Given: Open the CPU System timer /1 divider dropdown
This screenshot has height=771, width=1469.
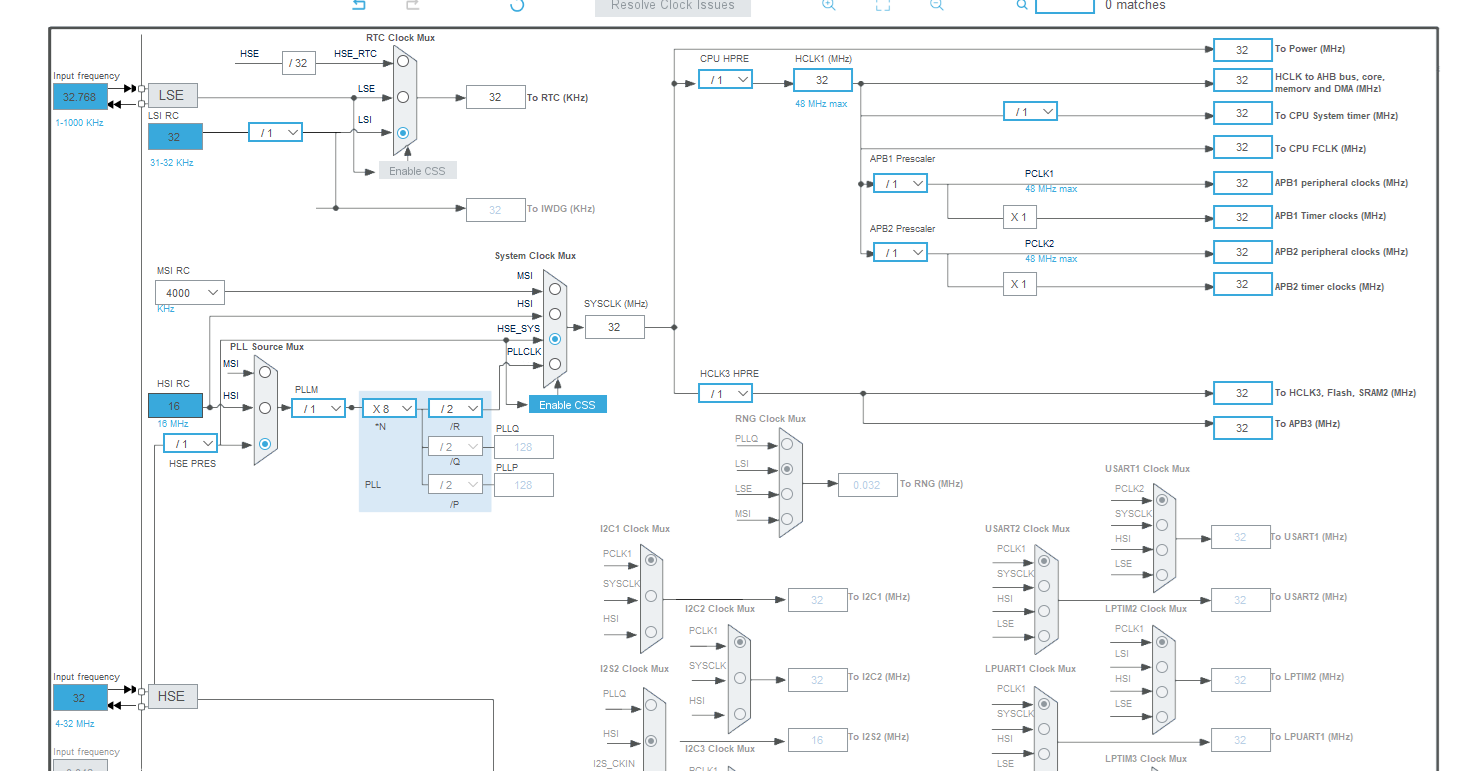Looking at the screenshot, I should [x=1030, y=112].
